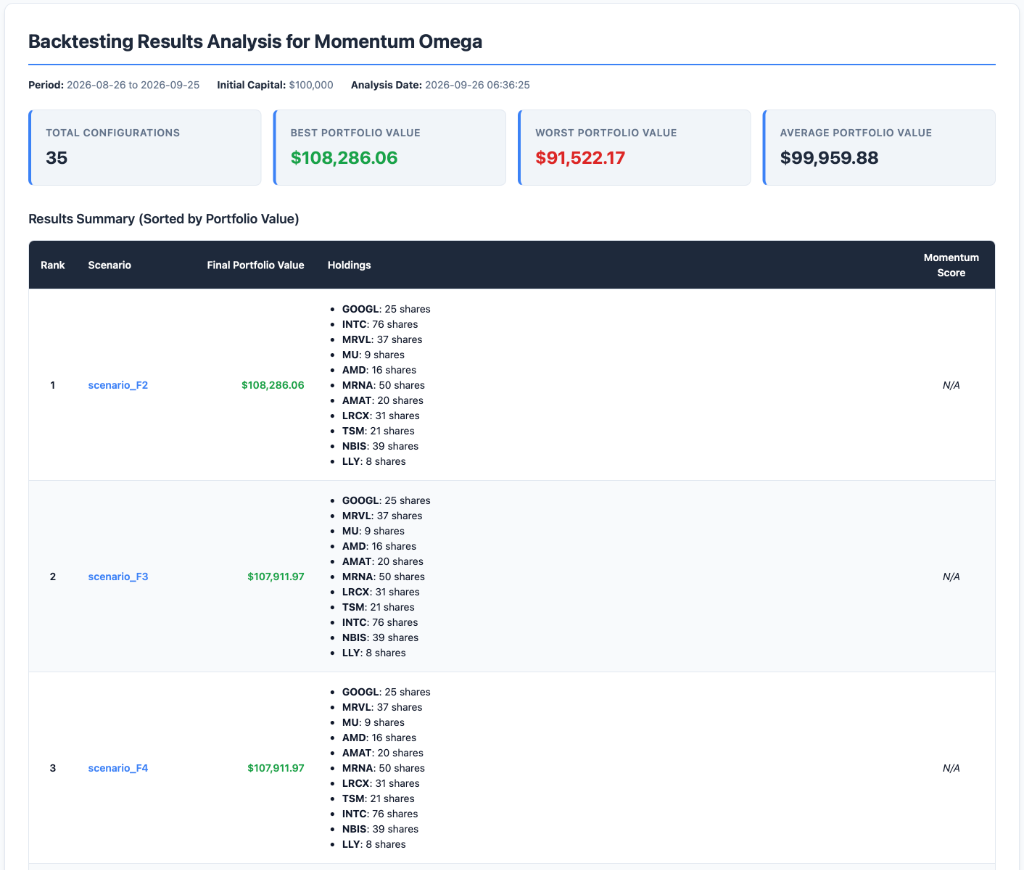
Task: Click LRCX: 31 shares in scenario_F4 row
Action: (381, 783)
